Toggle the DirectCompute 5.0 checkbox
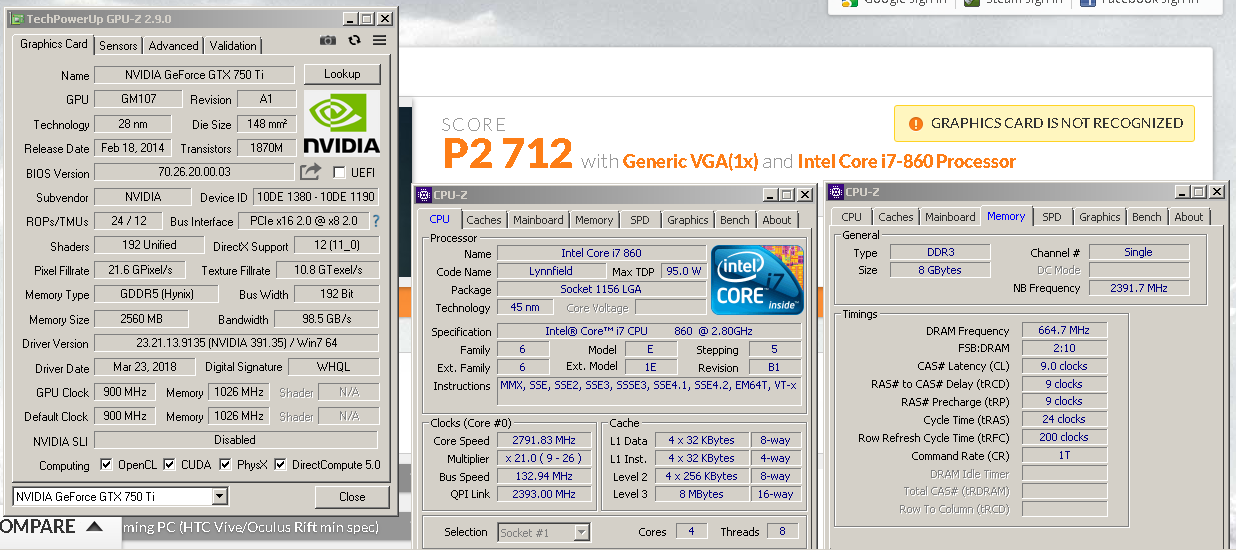This screenshot has height=550, width=1236. pyautogui.click(x=280, y=465)
